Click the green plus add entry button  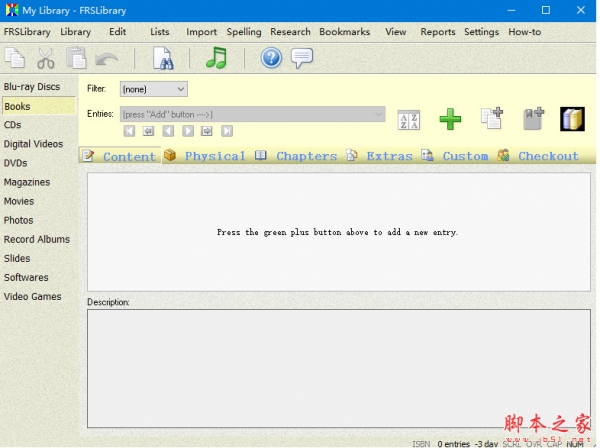(x=451, y=119)
